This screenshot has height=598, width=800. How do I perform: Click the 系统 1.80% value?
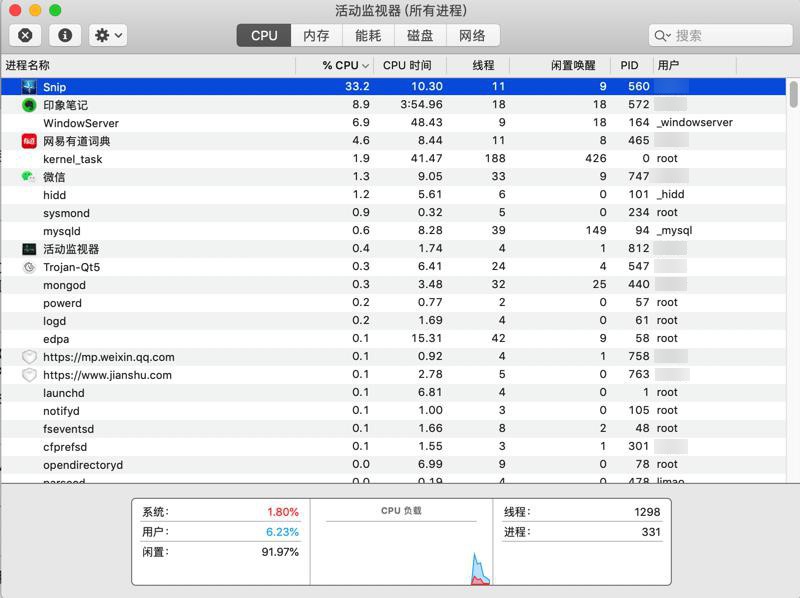tap(283, 512)
